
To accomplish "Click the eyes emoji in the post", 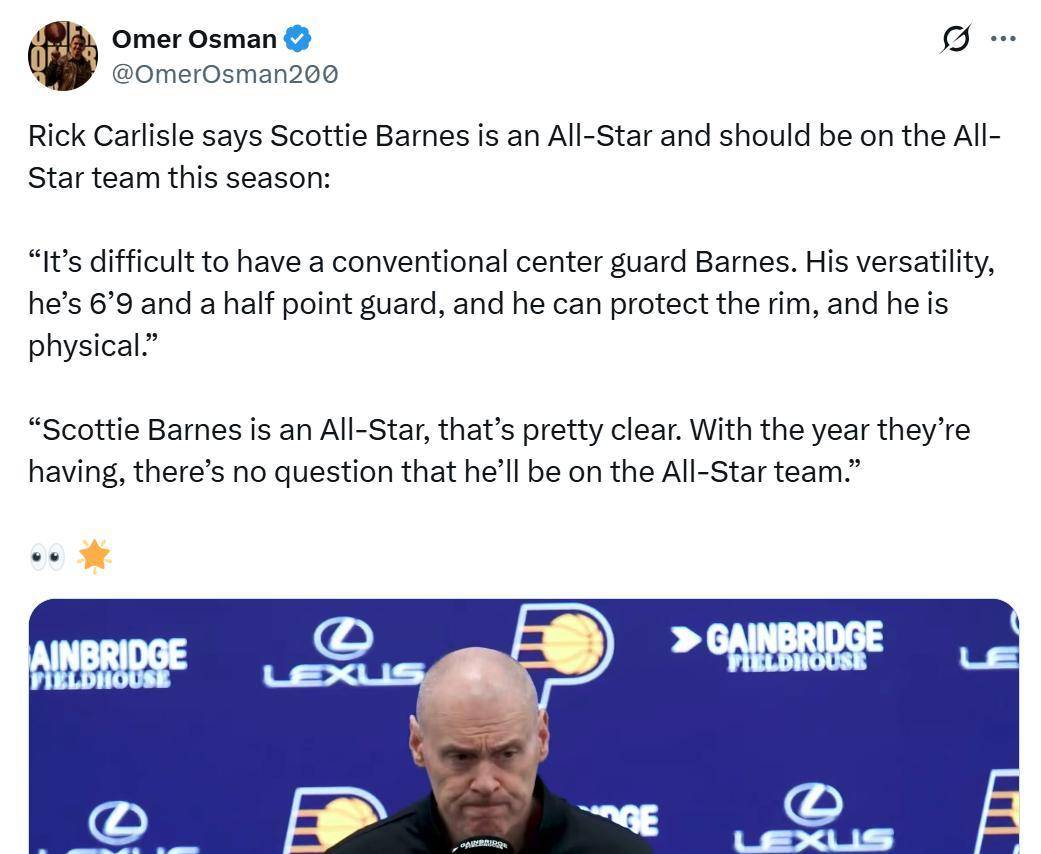I will [x=46, y=556].
